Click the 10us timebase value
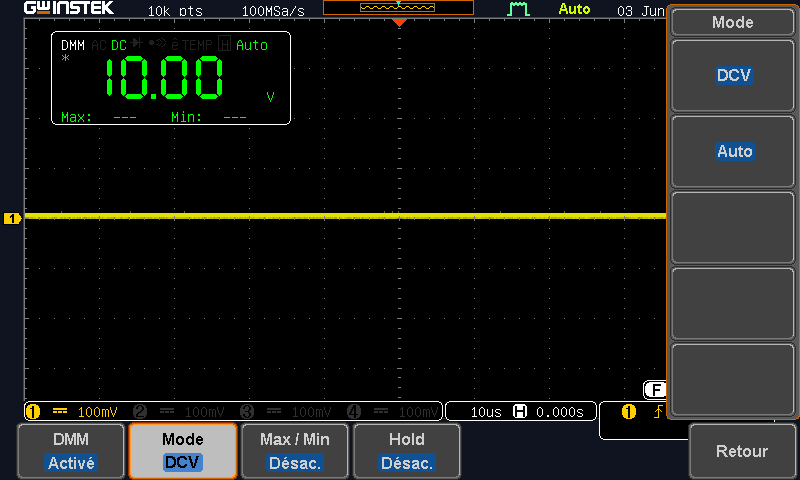 click(486, 412)
